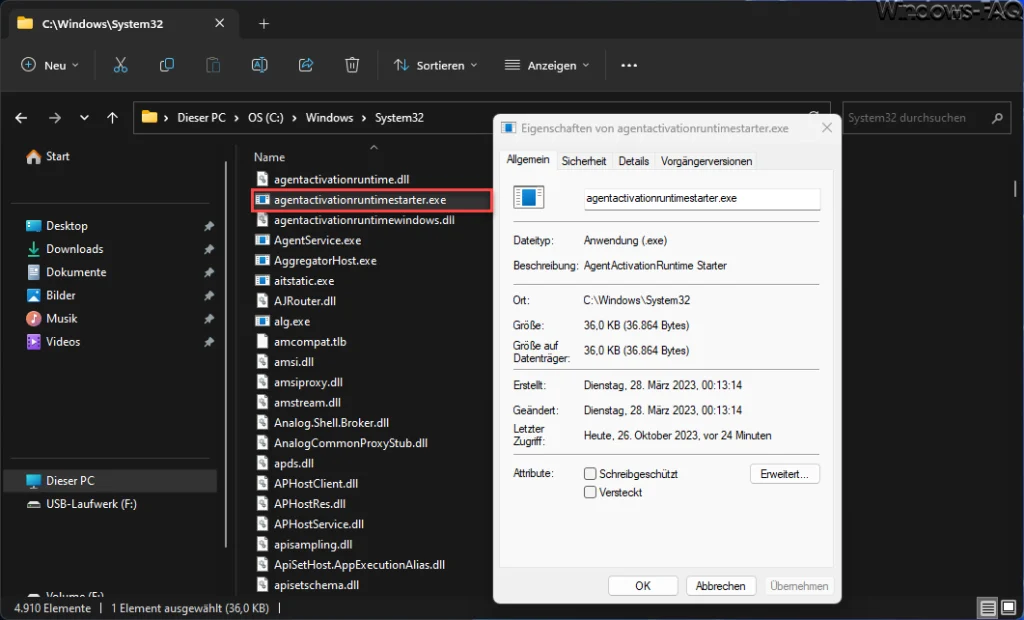This screenshot has width=1024, height=620.
Task: Select AgentService.exe file icon
Action: click(262, 240)
